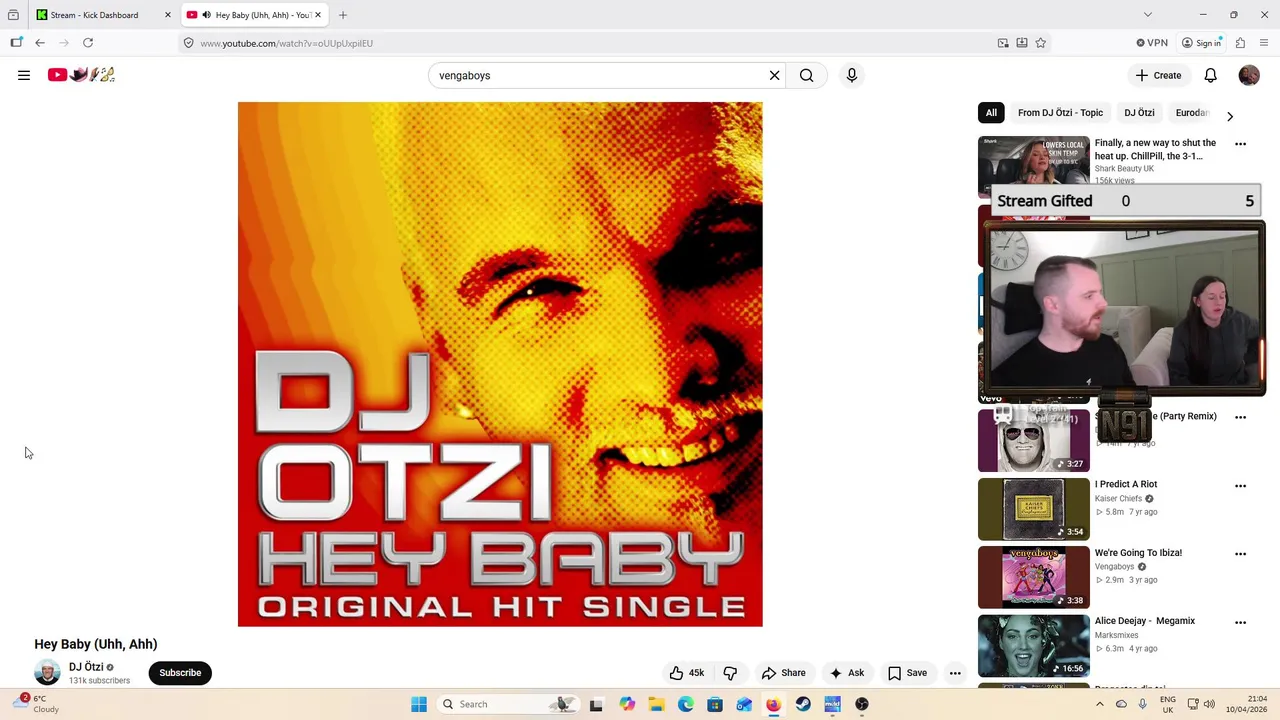Open the list all tabs dropdown
Image resolution: width=1280 pixels, height=720 pixels.
[1148, 15]
